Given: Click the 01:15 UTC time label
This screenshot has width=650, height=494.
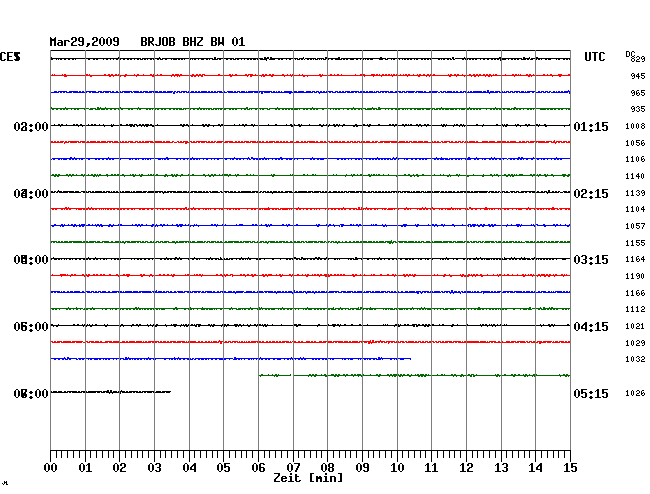Looking at the screenshot, I should coord(591,127).
